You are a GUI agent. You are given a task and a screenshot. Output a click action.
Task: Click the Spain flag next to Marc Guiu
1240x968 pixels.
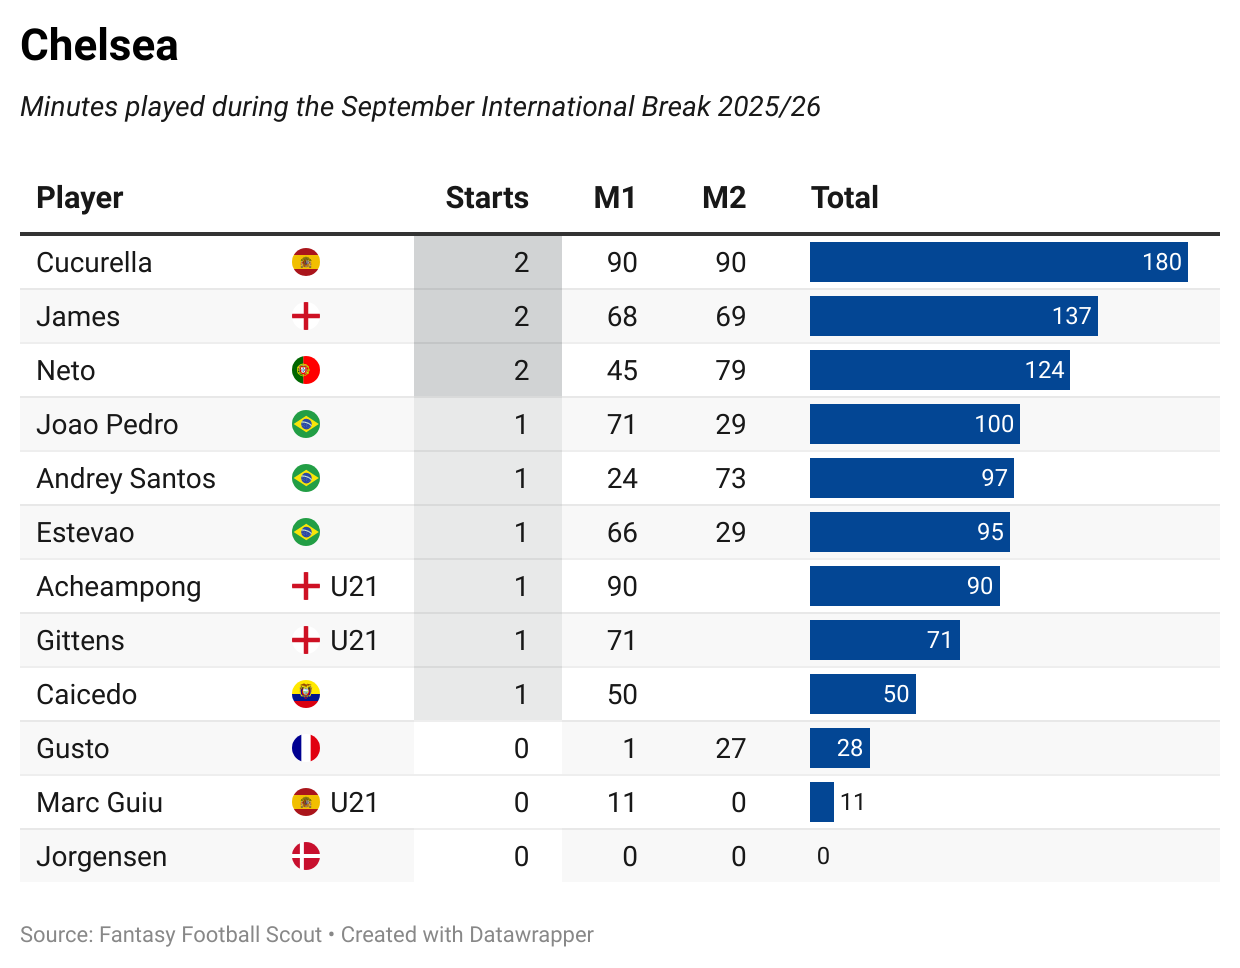click(306, 803)
